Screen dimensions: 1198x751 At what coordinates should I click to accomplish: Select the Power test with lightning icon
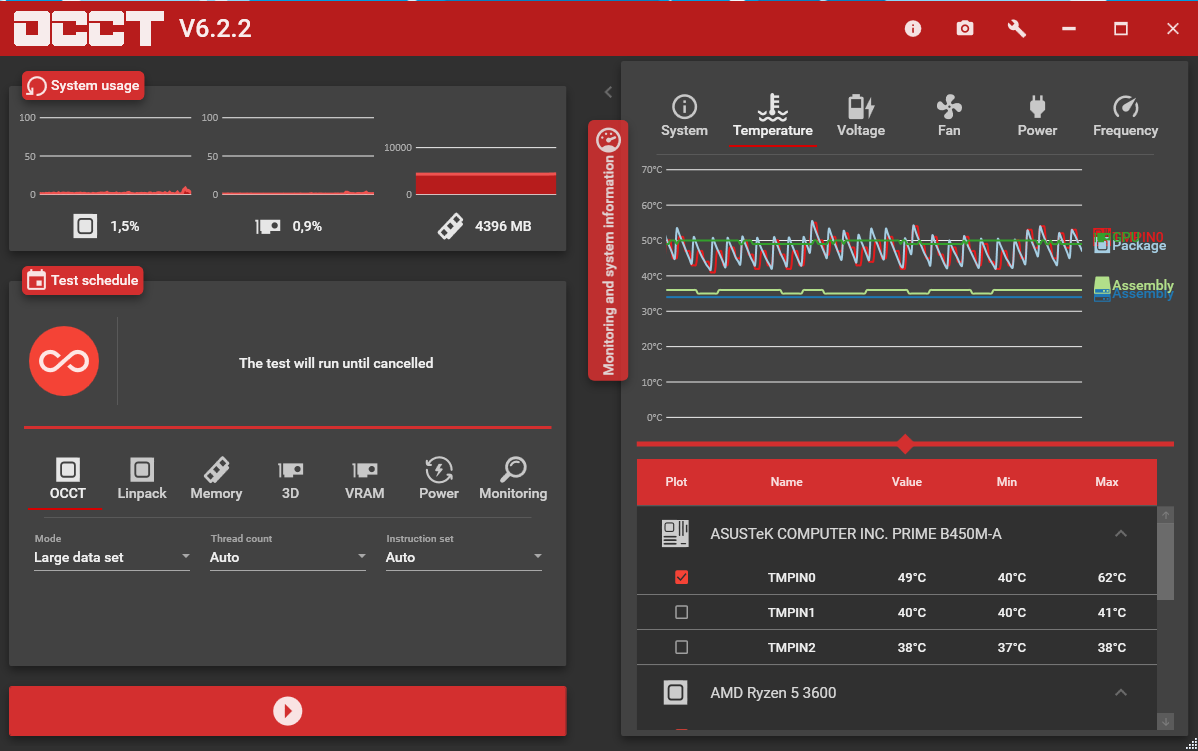click(439, 479)
